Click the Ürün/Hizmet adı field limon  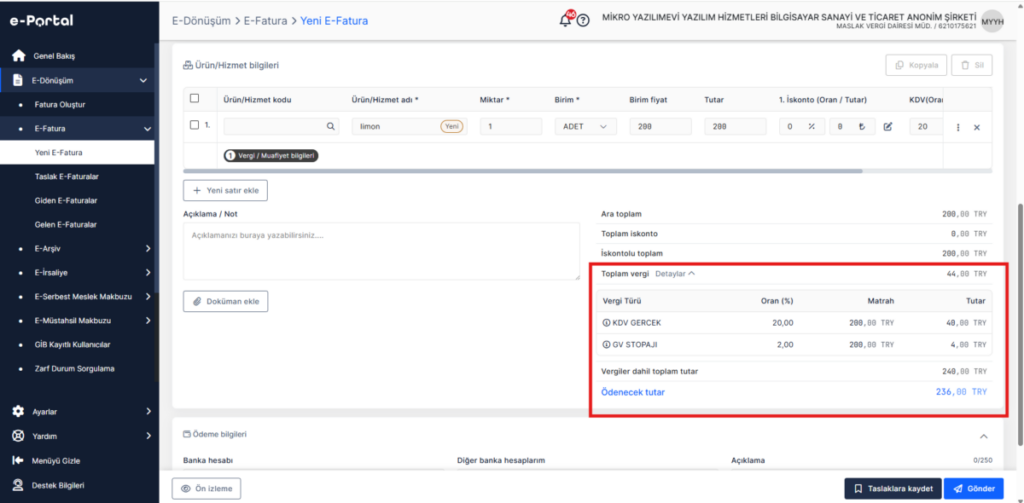tap(409, 127)
